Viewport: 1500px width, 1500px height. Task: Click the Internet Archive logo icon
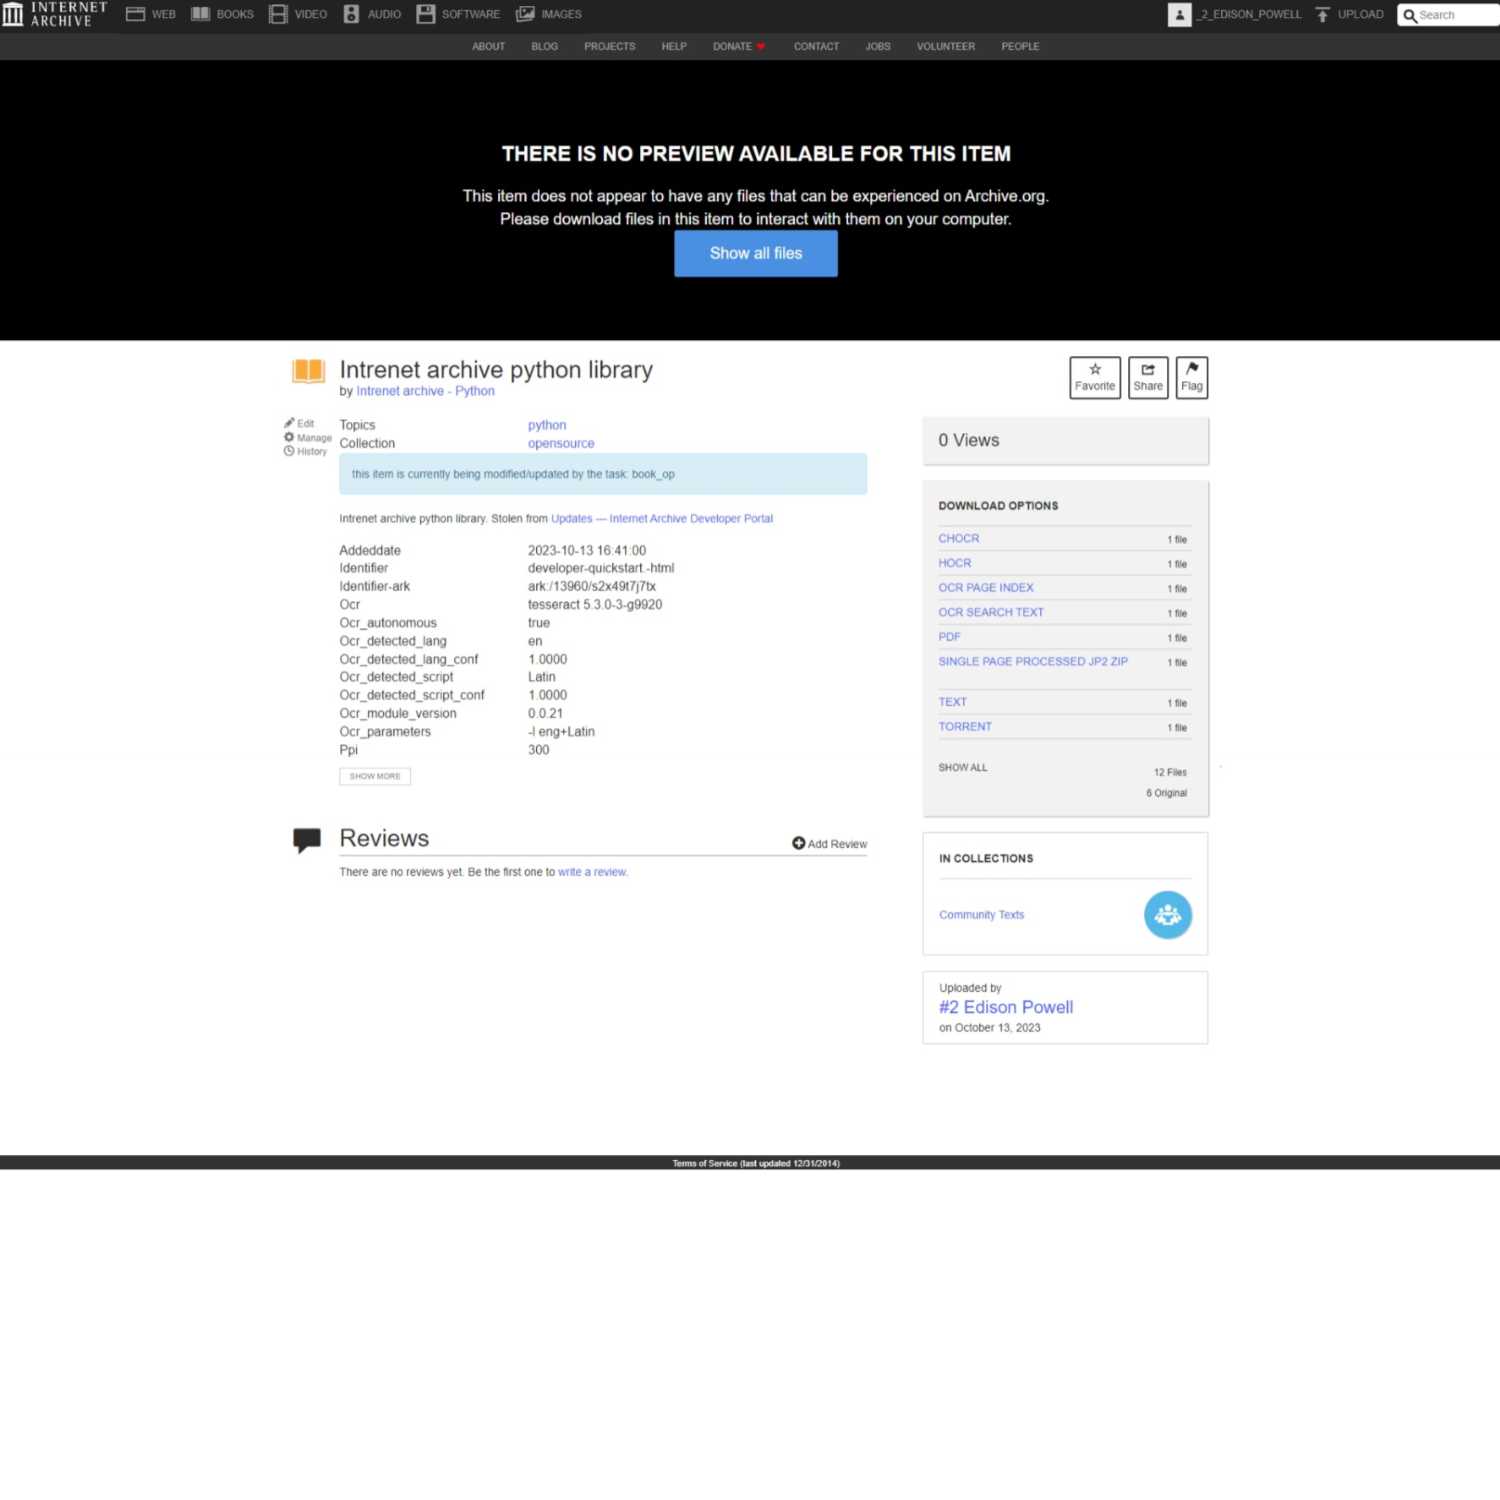pos(13,14)
